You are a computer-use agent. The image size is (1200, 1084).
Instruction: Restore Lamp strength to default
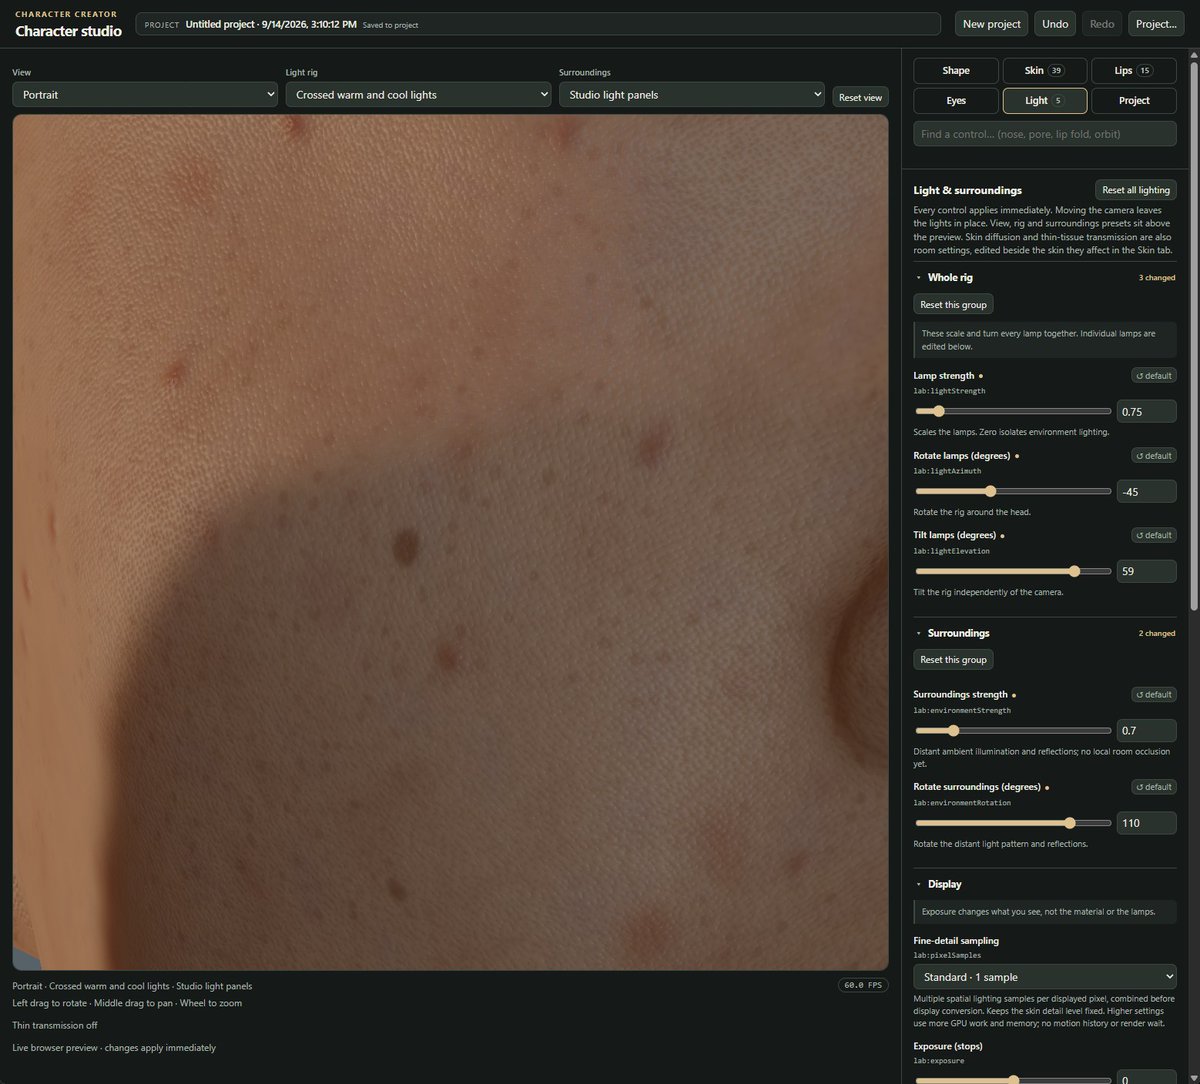(x=1154, y=376)
